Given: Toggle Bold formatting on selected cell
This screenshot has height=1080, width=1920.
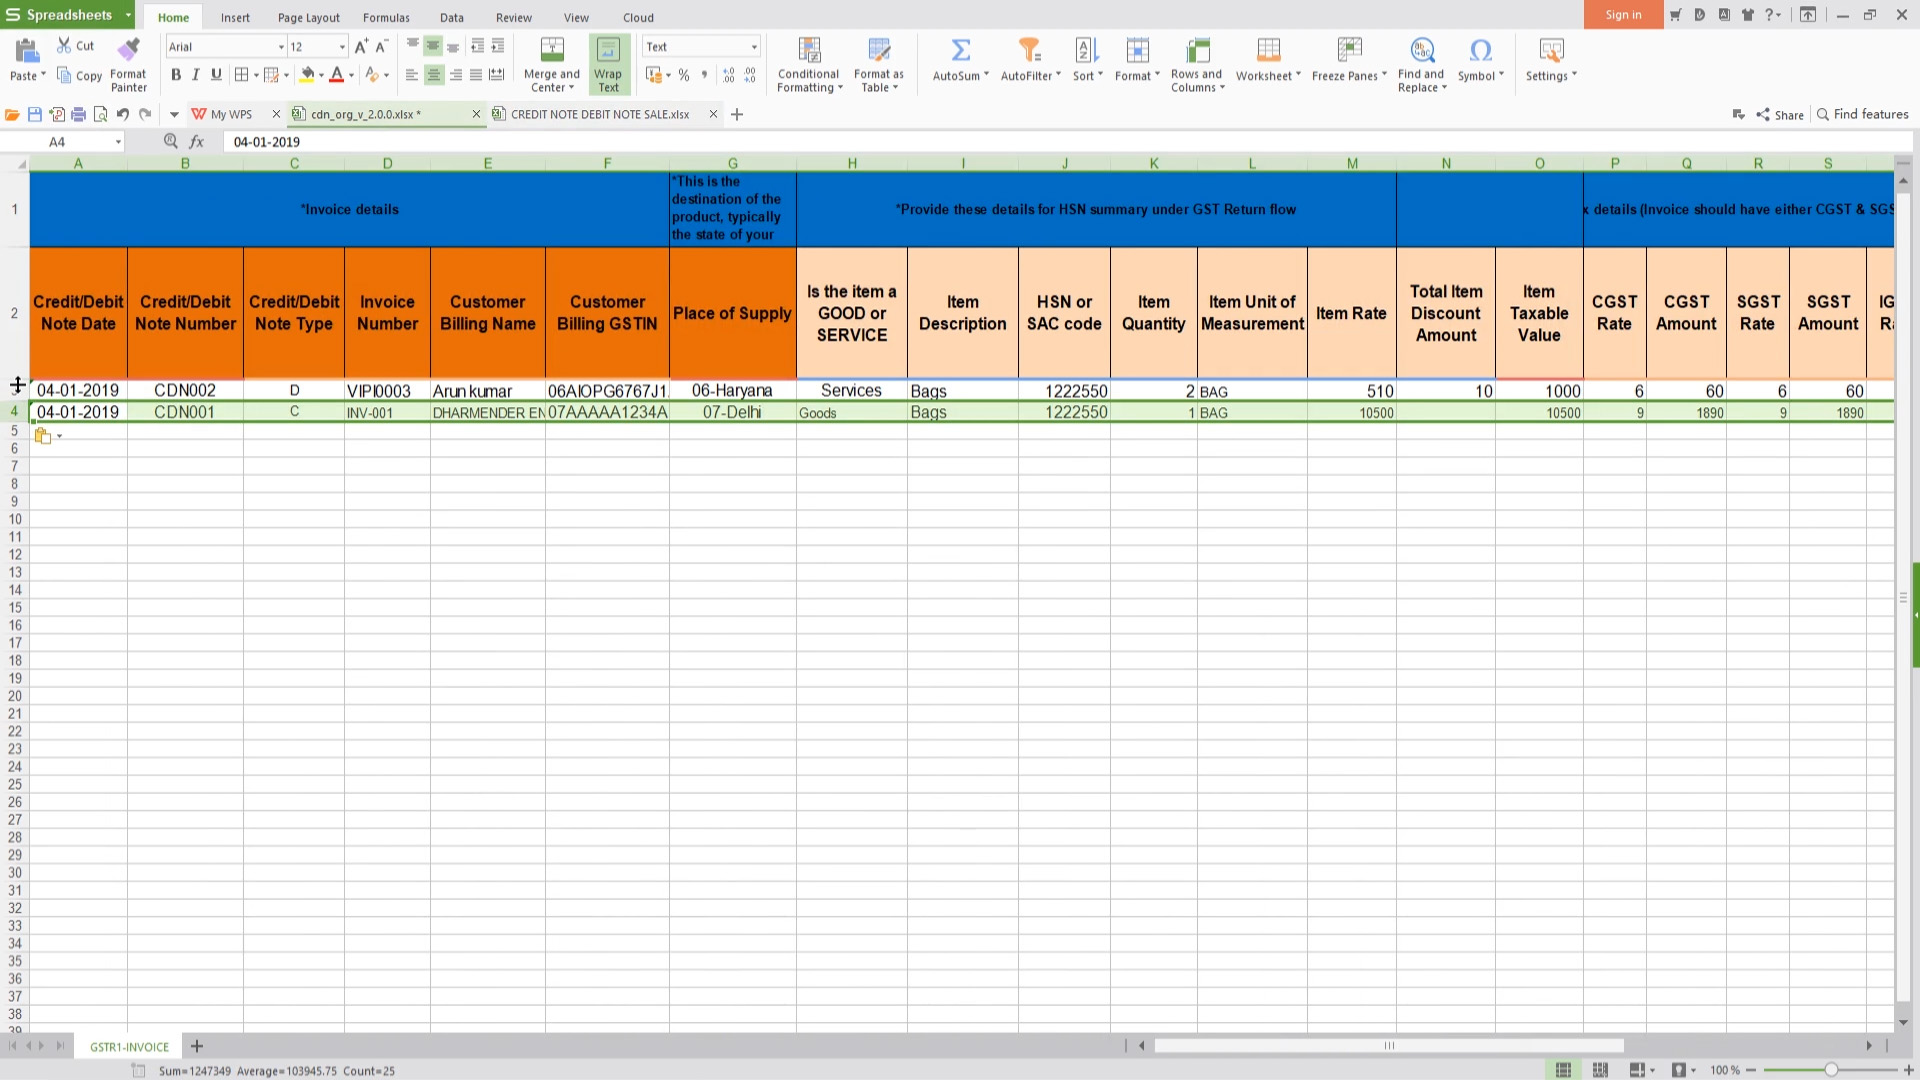Looking at the screenshot, I should pyautogui.click(x=177, y=75).
